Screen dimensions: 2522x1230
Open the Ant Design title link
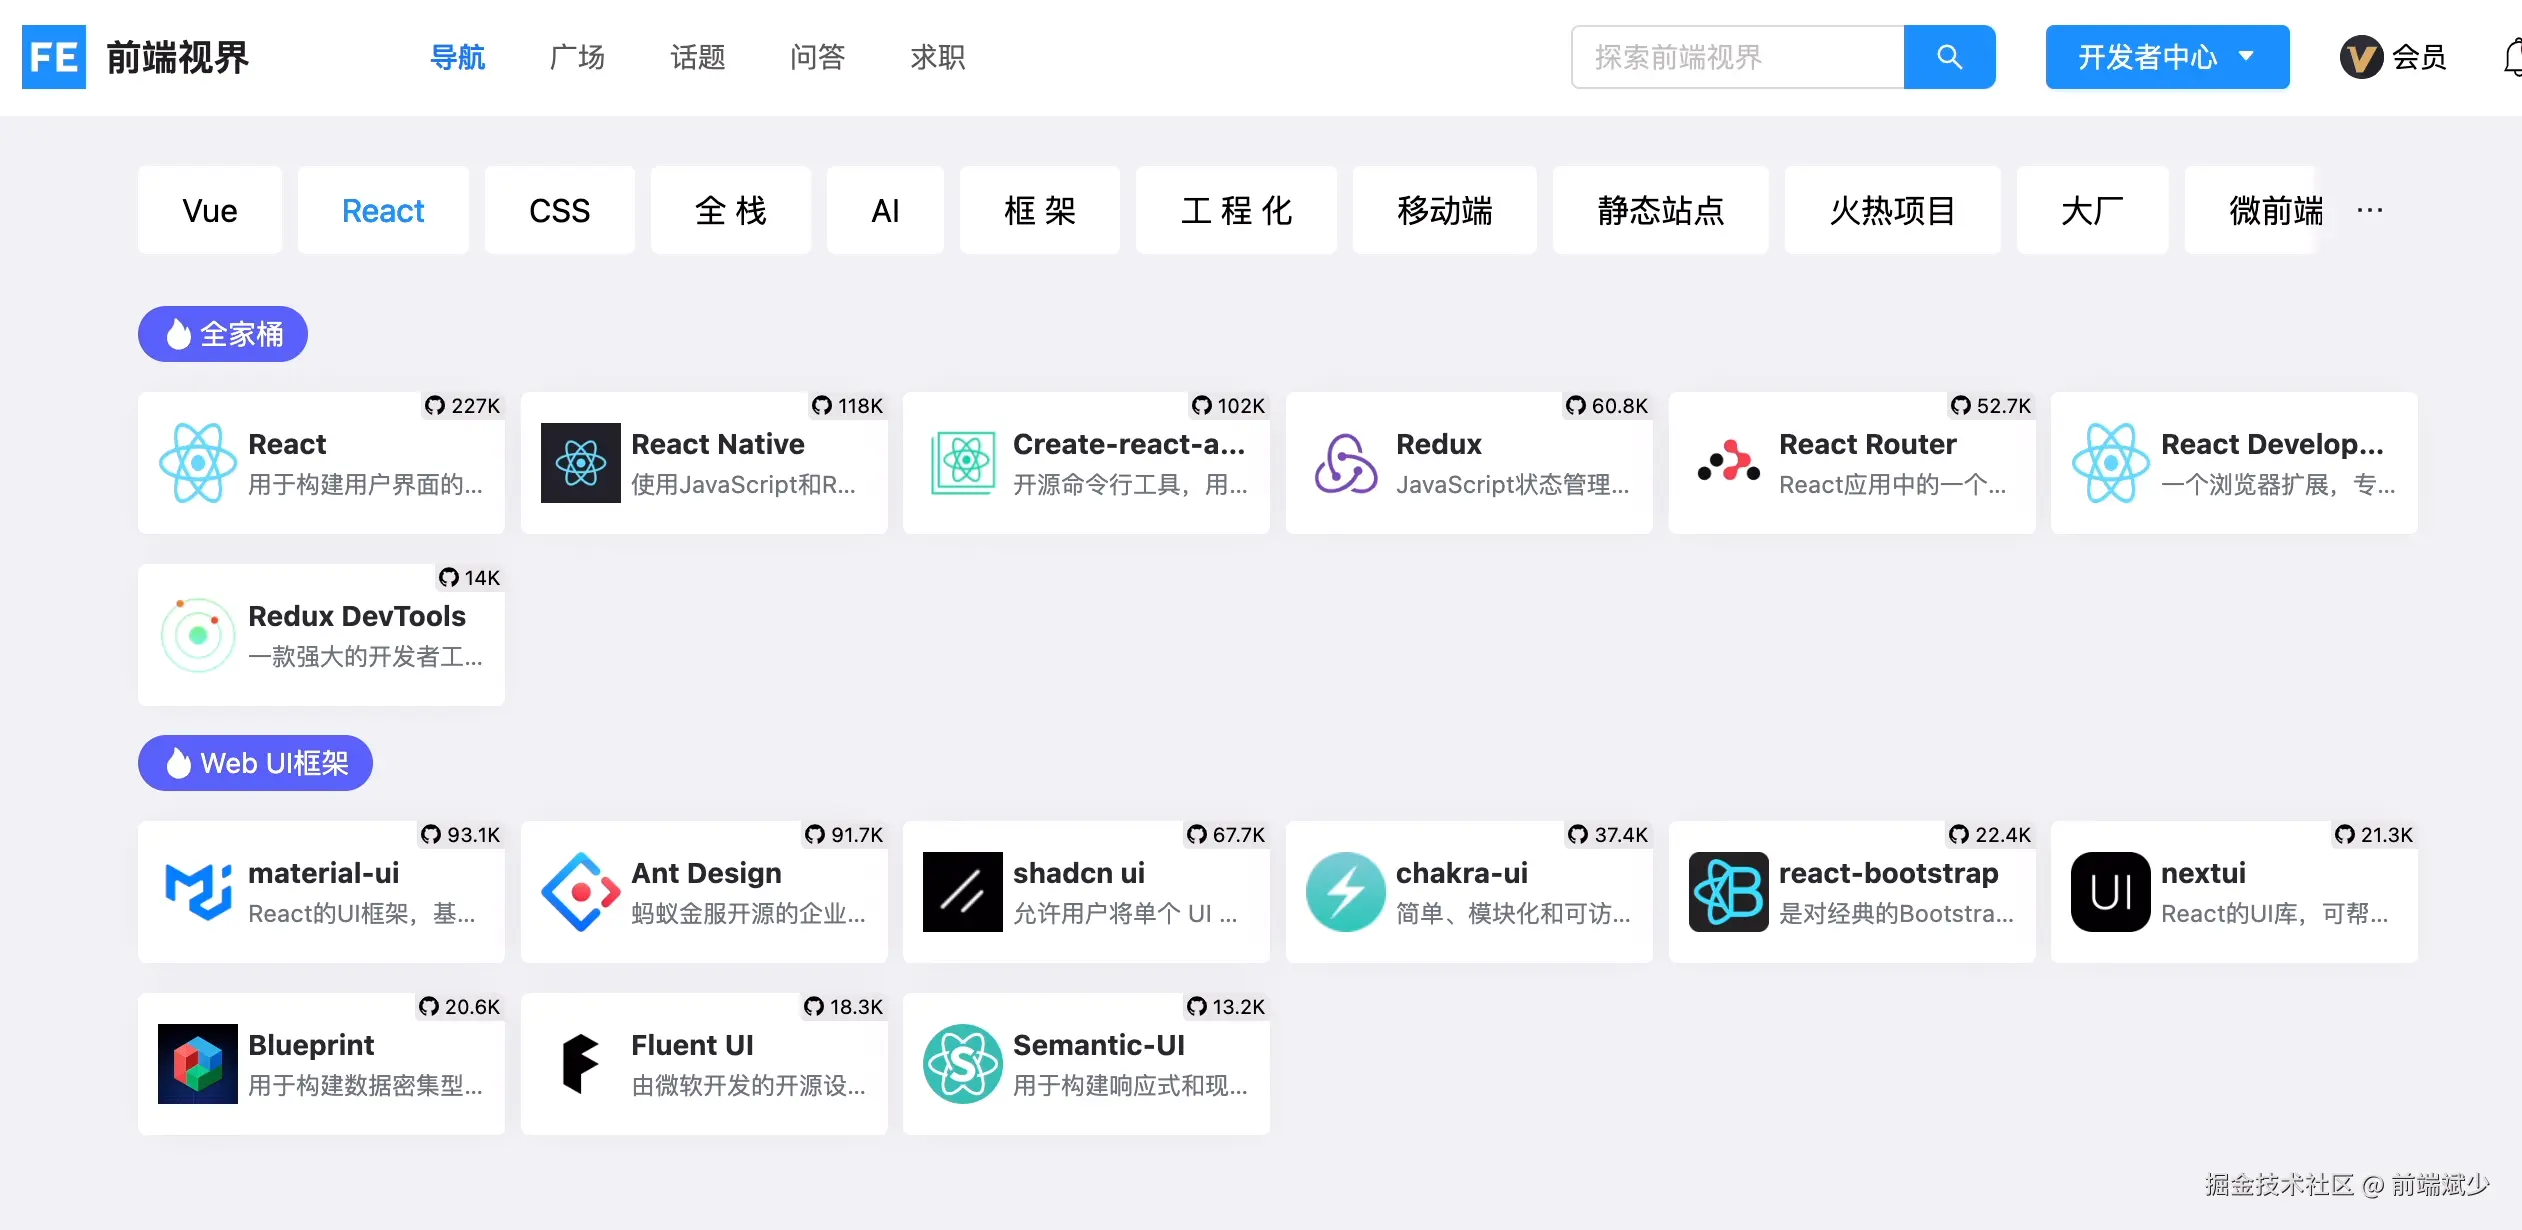(x=706, y=873)
